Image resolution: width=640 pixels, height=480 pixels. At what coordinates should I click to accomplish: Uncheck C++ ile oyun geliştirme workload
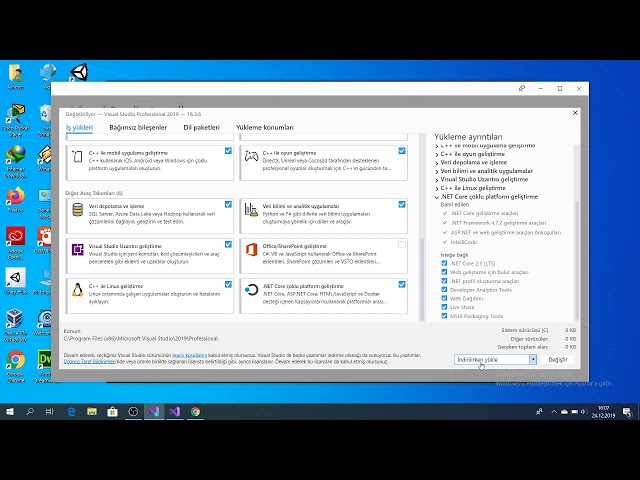click(402, 151)
